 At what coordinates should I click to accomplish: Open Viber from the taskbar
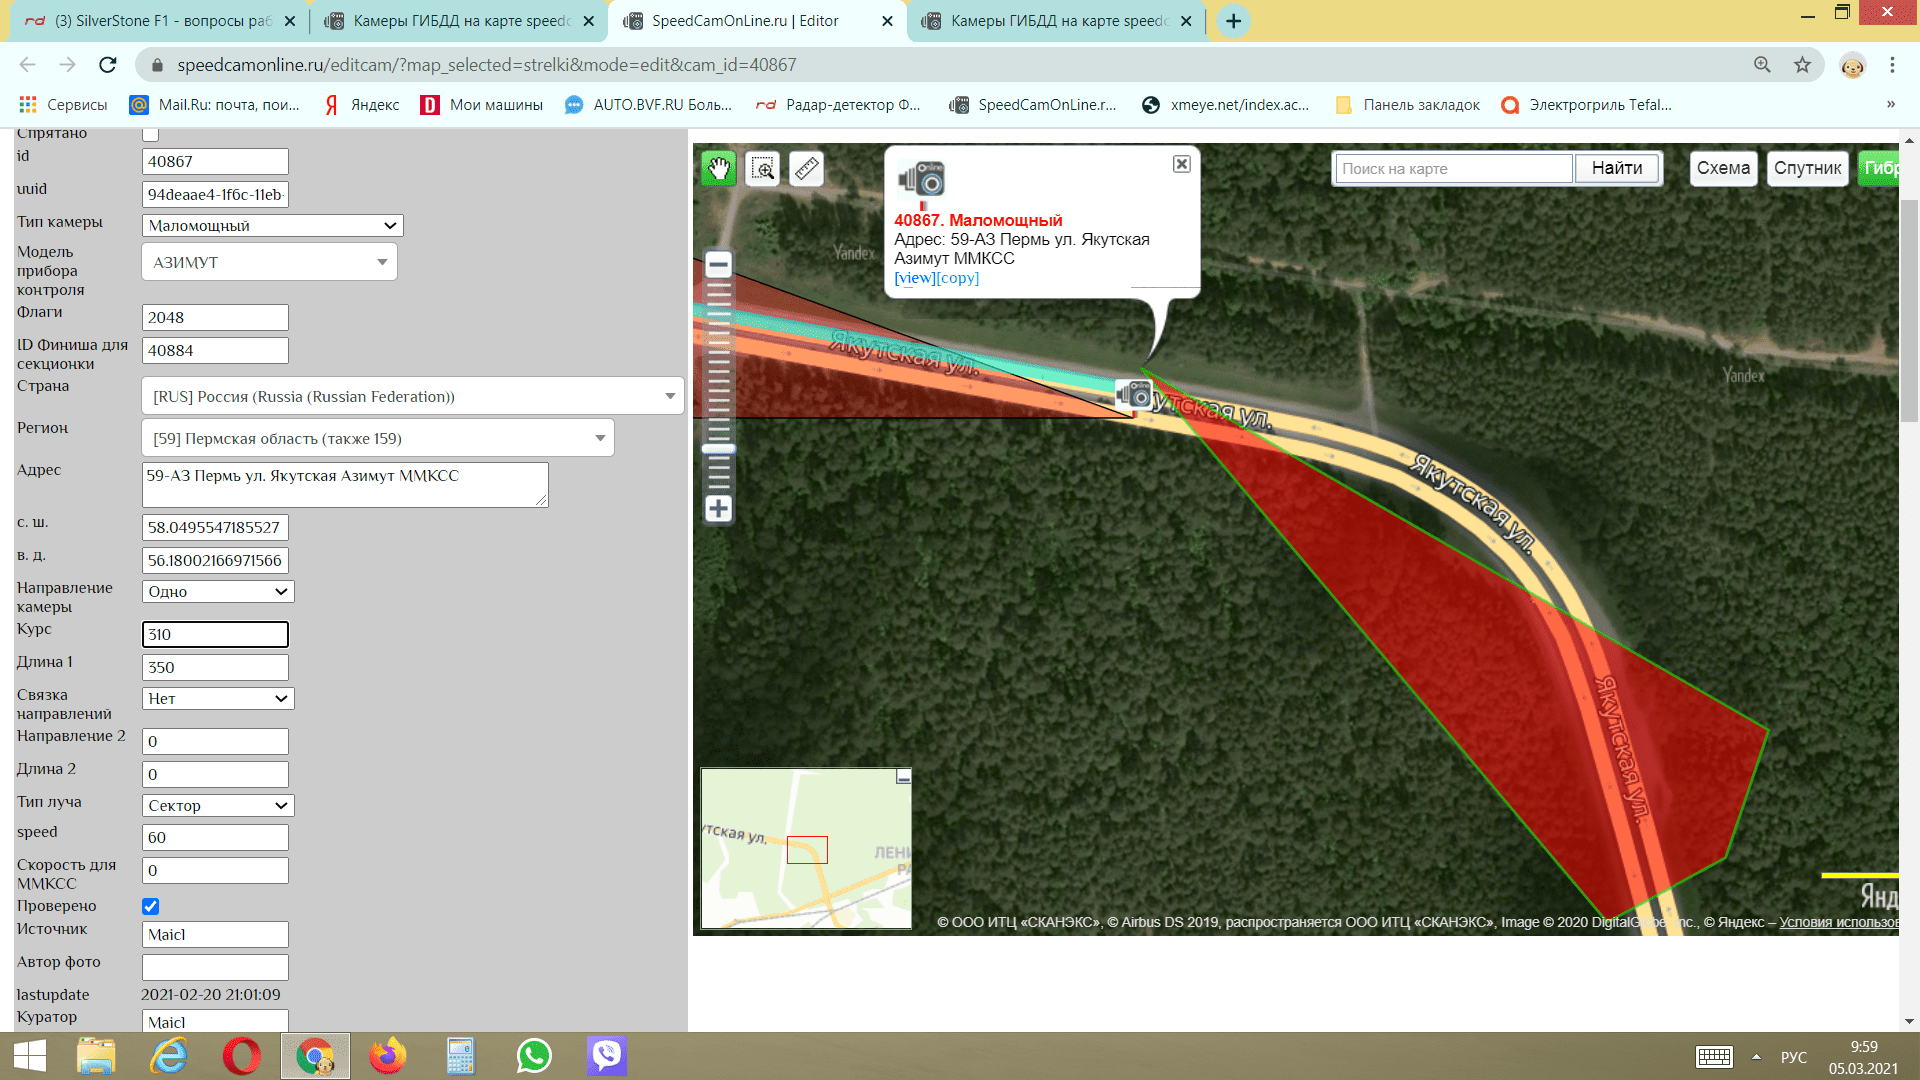tap(606, 1055)
